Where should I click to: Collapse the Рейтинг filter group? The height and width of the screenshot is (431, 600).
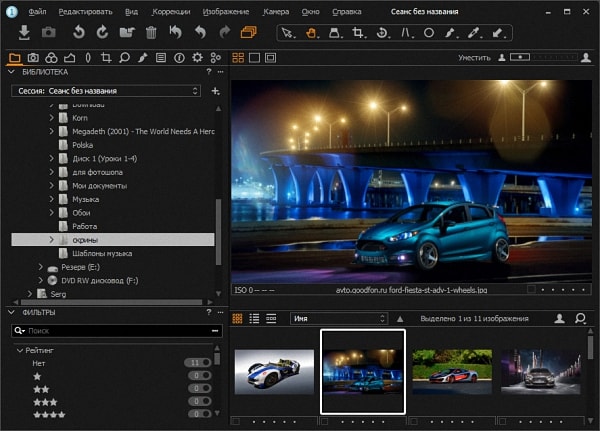(20, 350)
